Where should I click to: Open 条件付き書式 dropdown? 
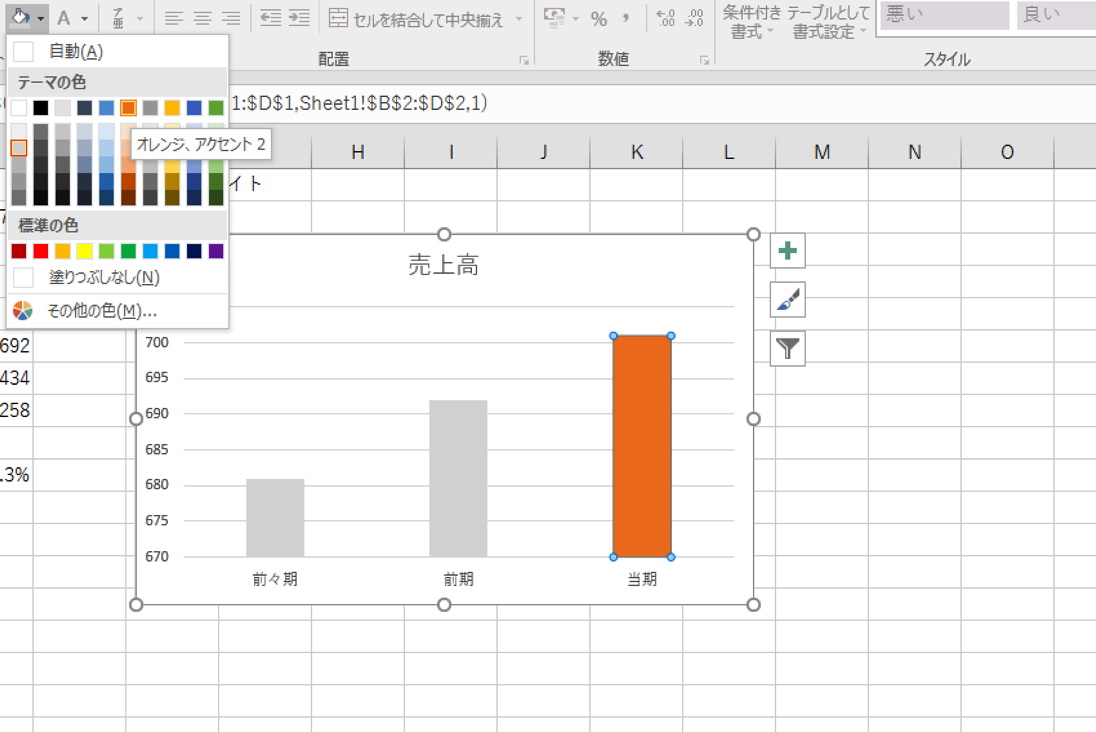click(751, 22)
